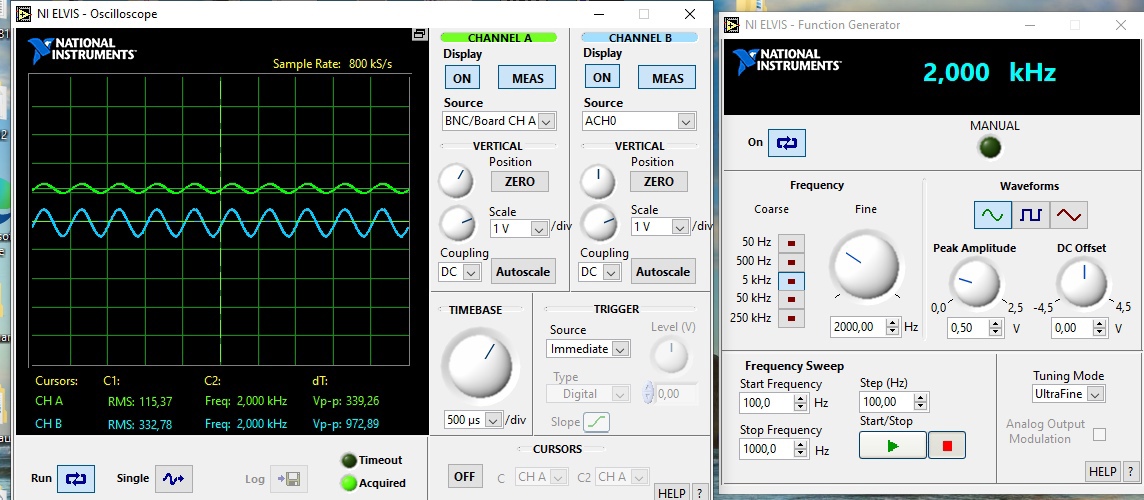Click the Stop Frequency 1000,0 input field

coord(766,448)
